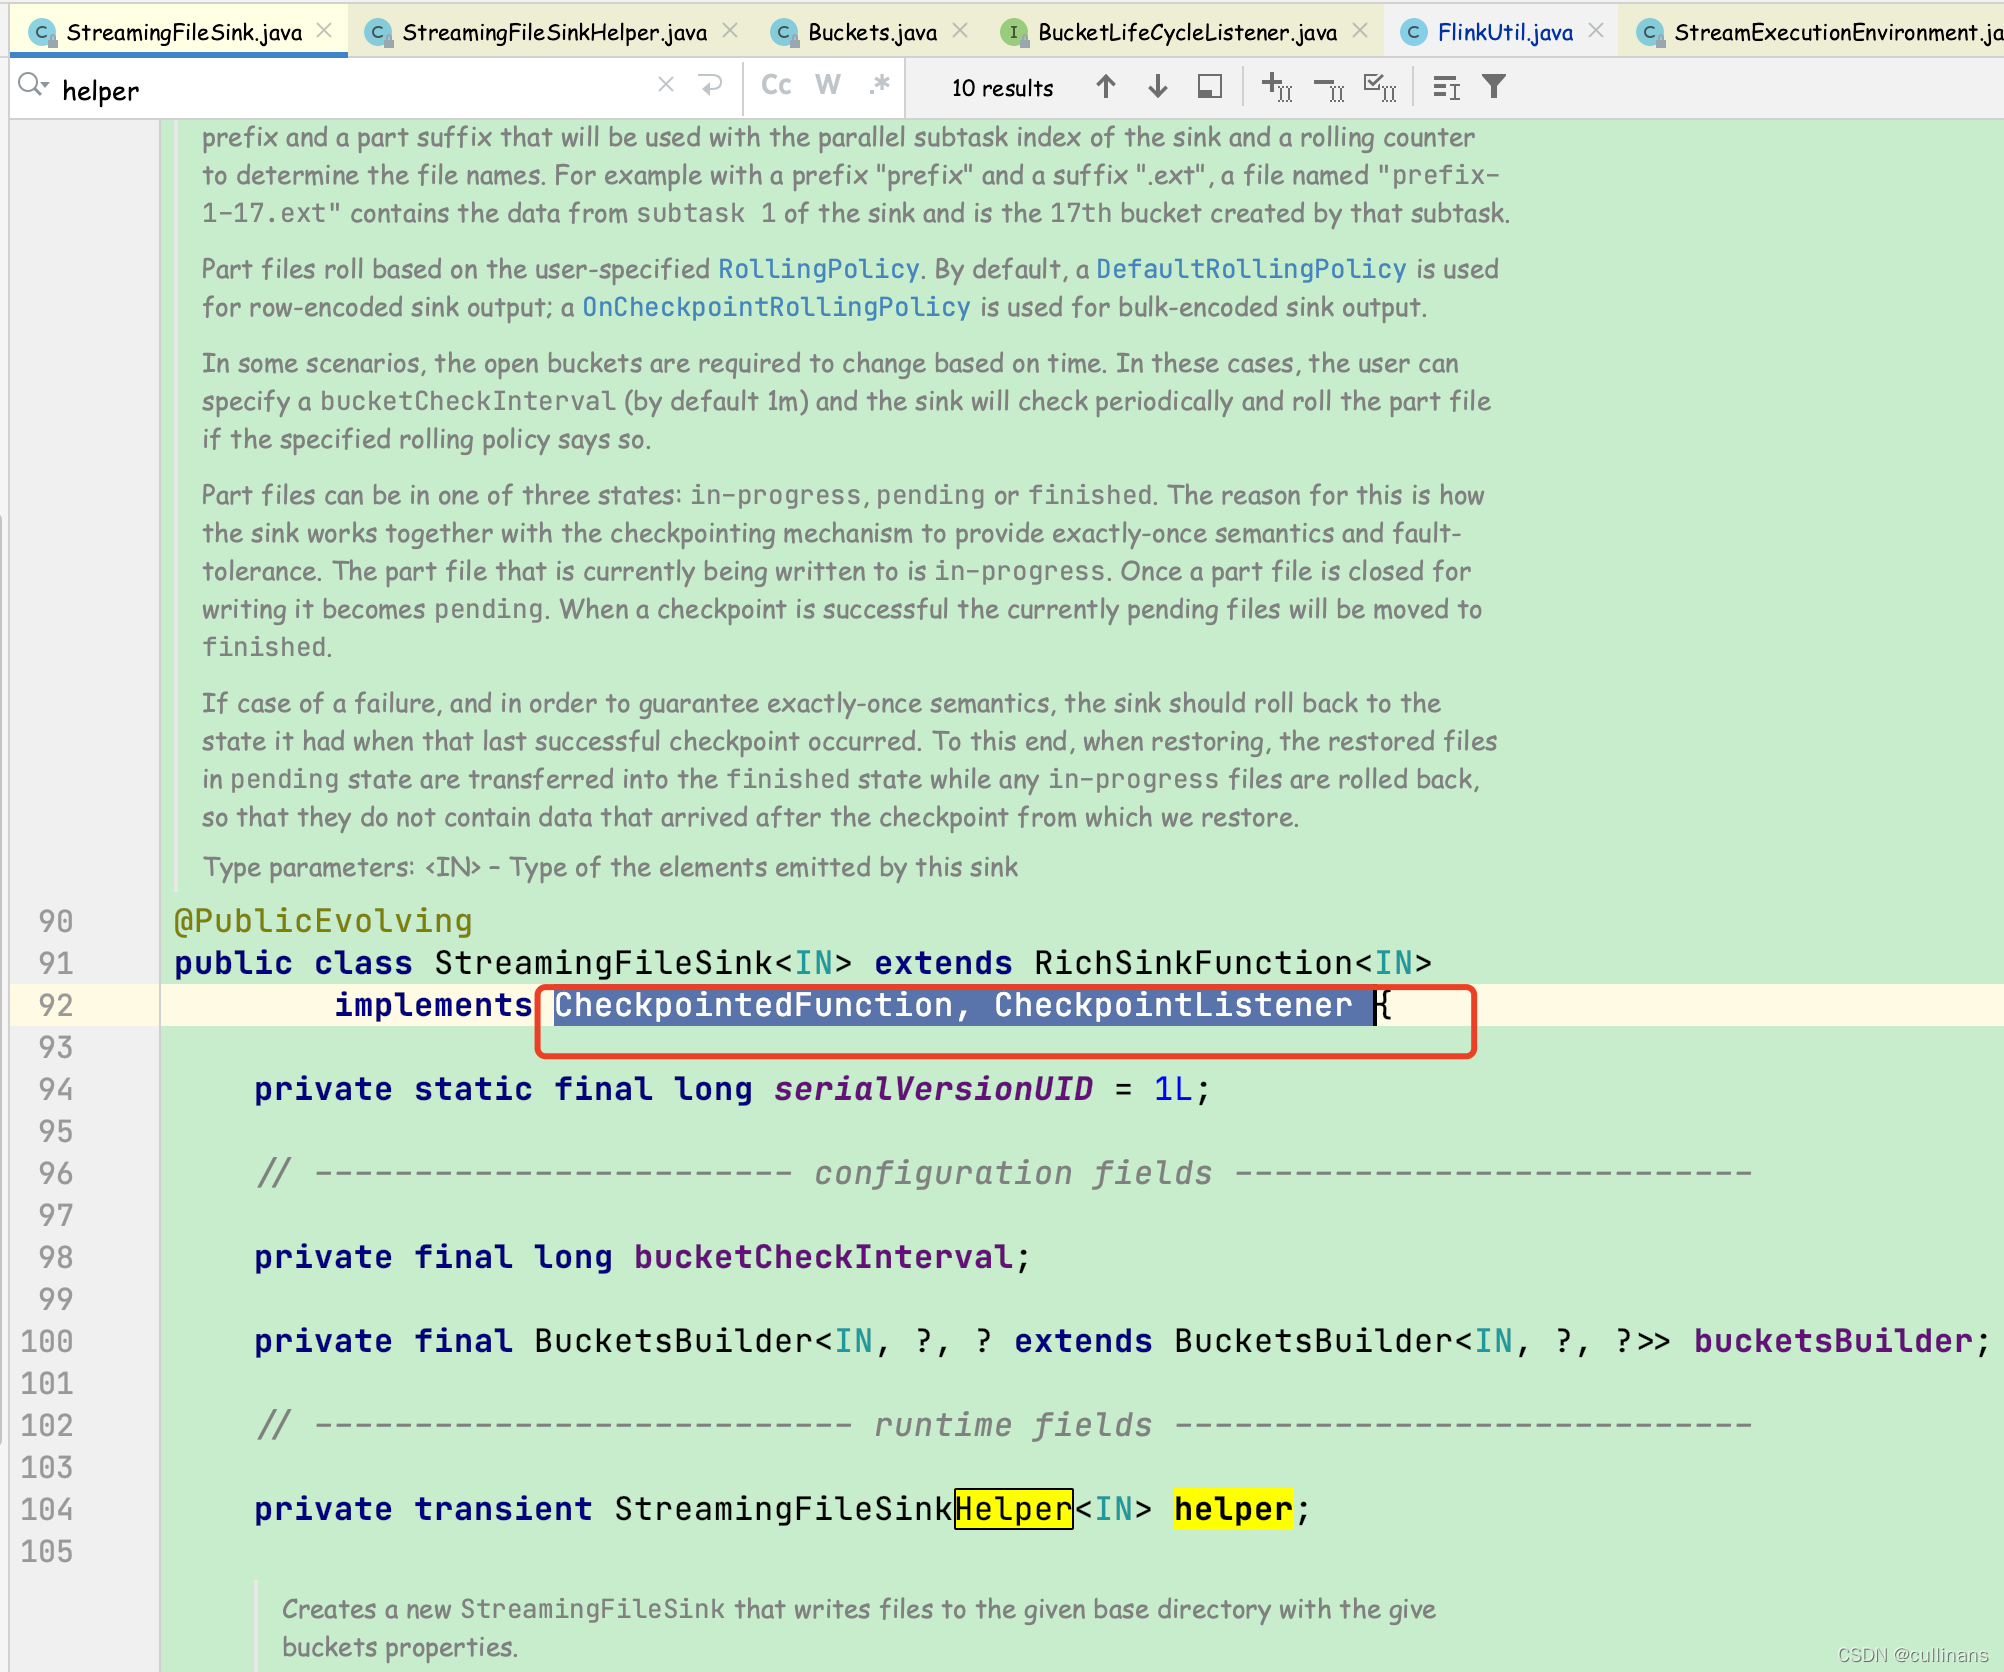Viewport: 2004px width, 1672px height.
Task: Click the runtime fields comment line
Action: tap(1003, 1425)
